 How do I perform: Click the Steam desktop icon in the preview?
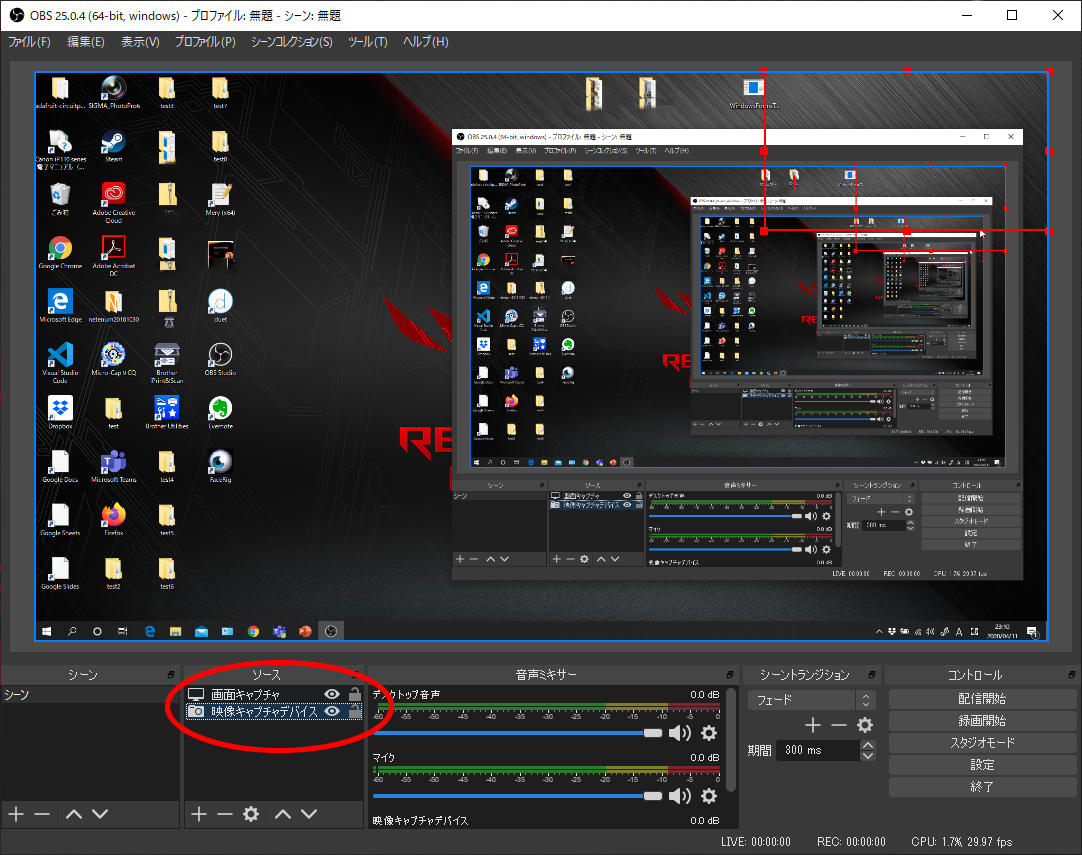[x=113, y=146]
